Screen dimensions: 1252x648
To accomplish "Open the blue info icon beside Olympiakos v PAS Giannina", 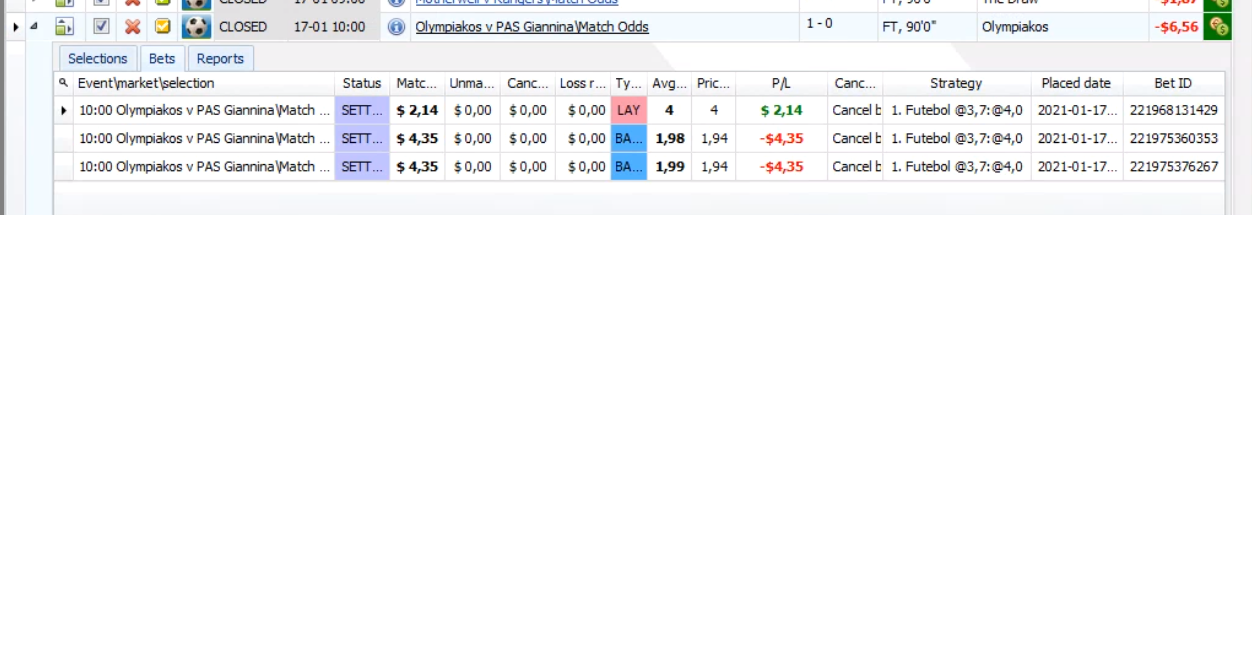I will pos(397,27).
